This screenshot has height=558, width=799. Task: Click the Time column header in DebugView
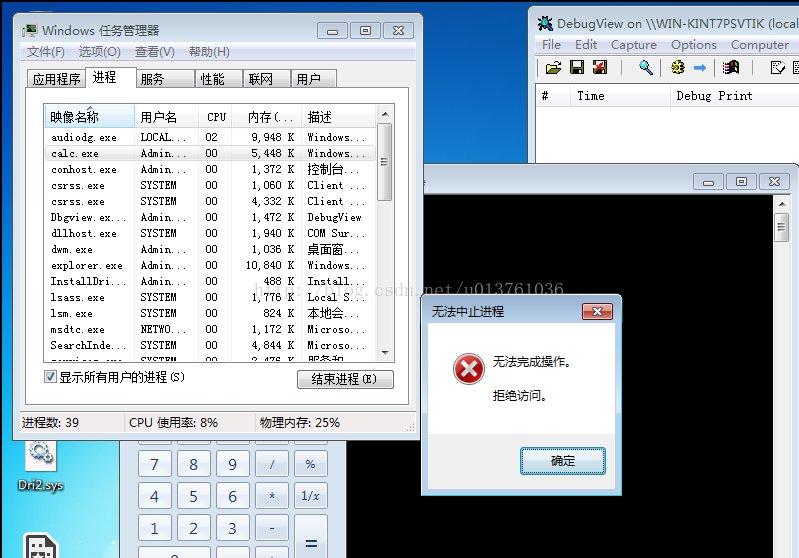pos(620,96)
